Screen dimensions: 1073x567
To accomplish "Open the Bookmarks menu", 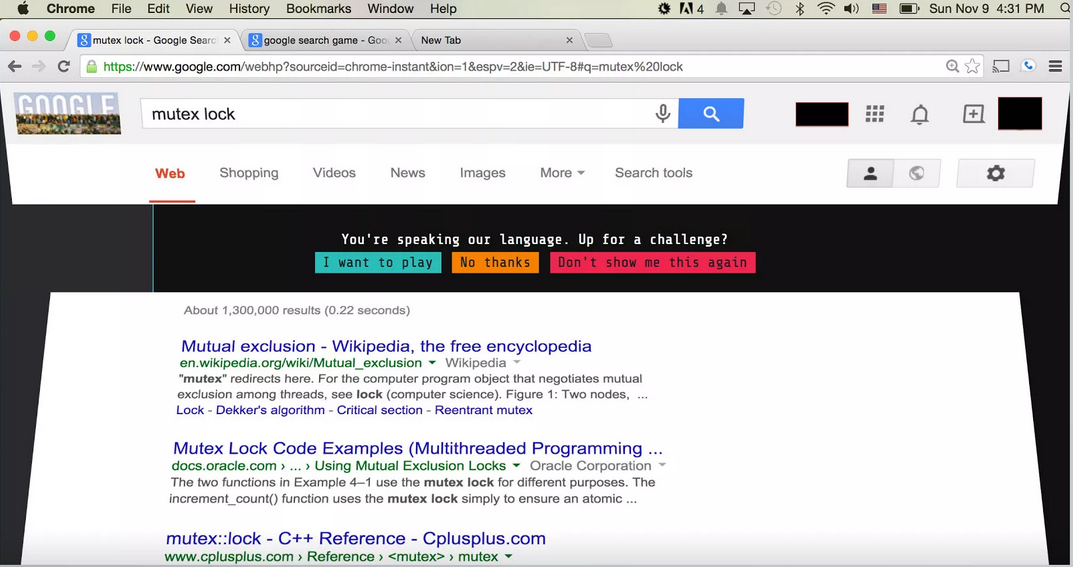I will coord(318,9).
